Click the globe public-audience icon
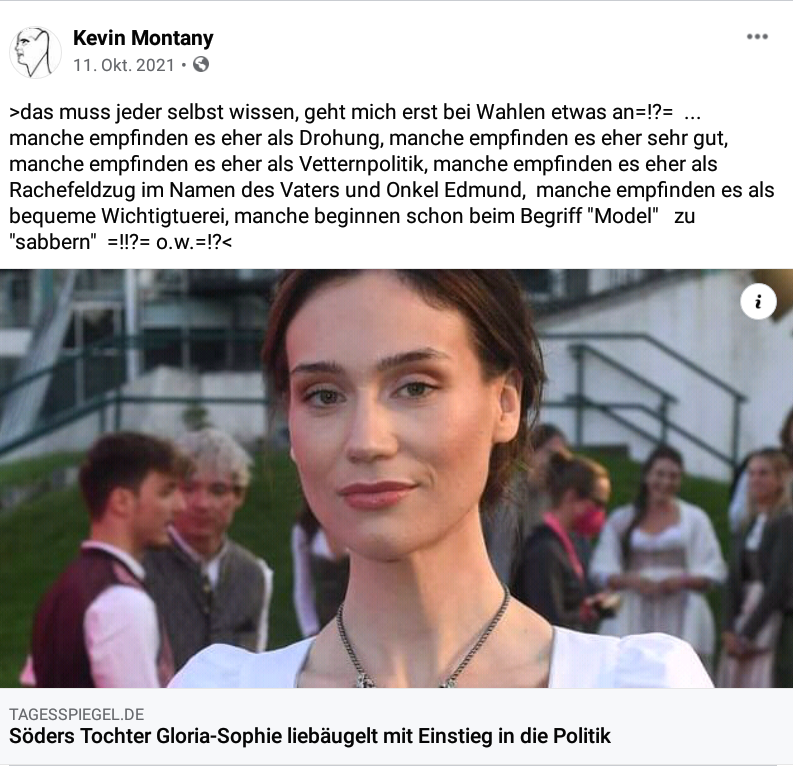The height and width of the screenshot is (767, 793). click(x=201, y=65)
